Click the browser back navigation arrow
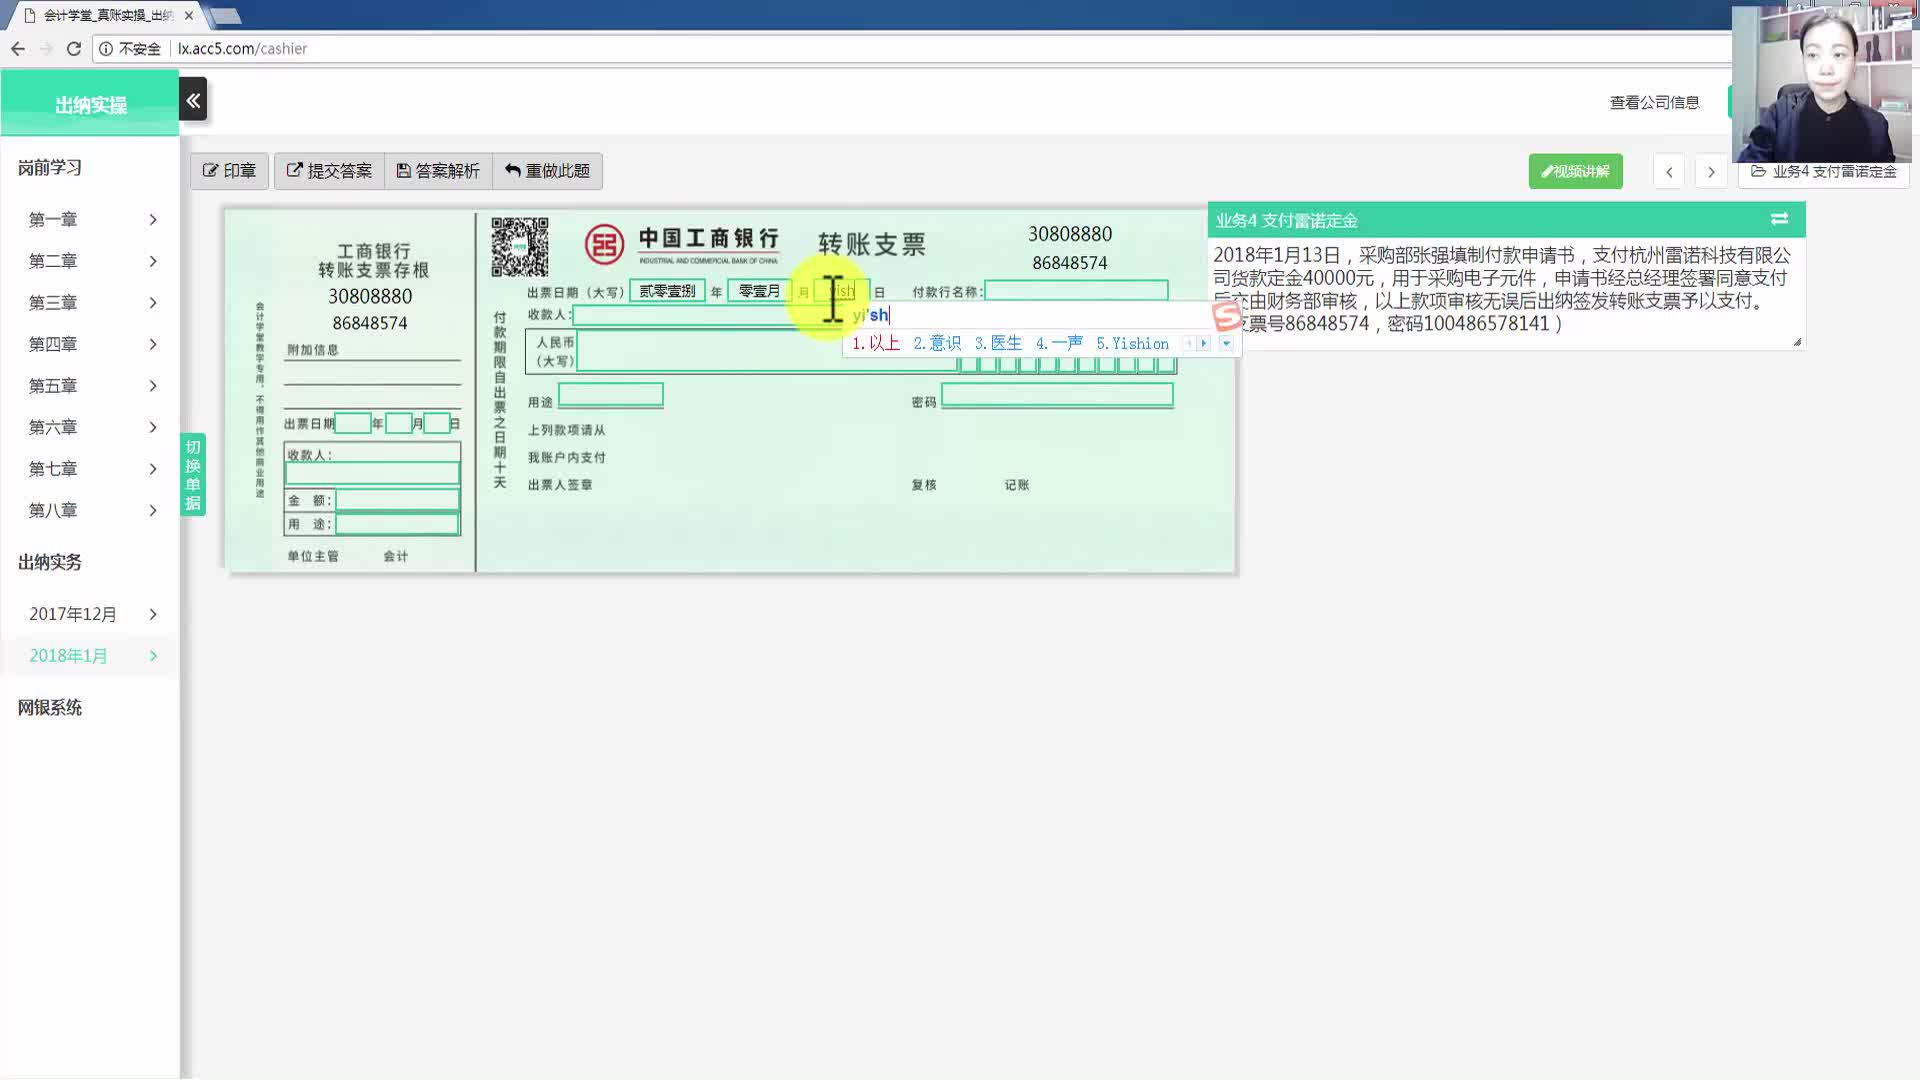The height and width of the screenshot is (1080, 1920). pyautogui.click(x=18, y=49)
